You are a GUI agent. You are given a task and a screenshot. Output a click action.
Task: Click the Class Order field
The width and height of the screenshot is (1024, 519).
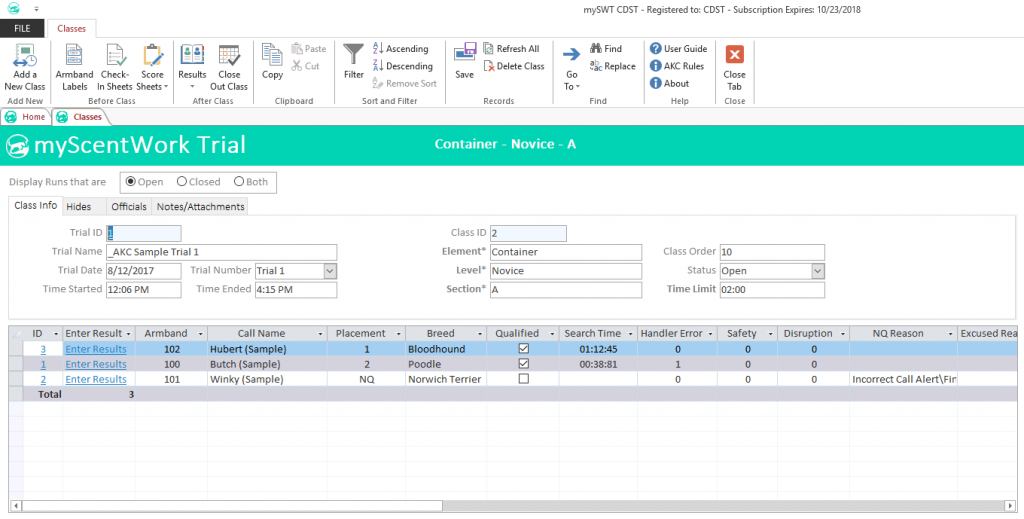[772, 252]
